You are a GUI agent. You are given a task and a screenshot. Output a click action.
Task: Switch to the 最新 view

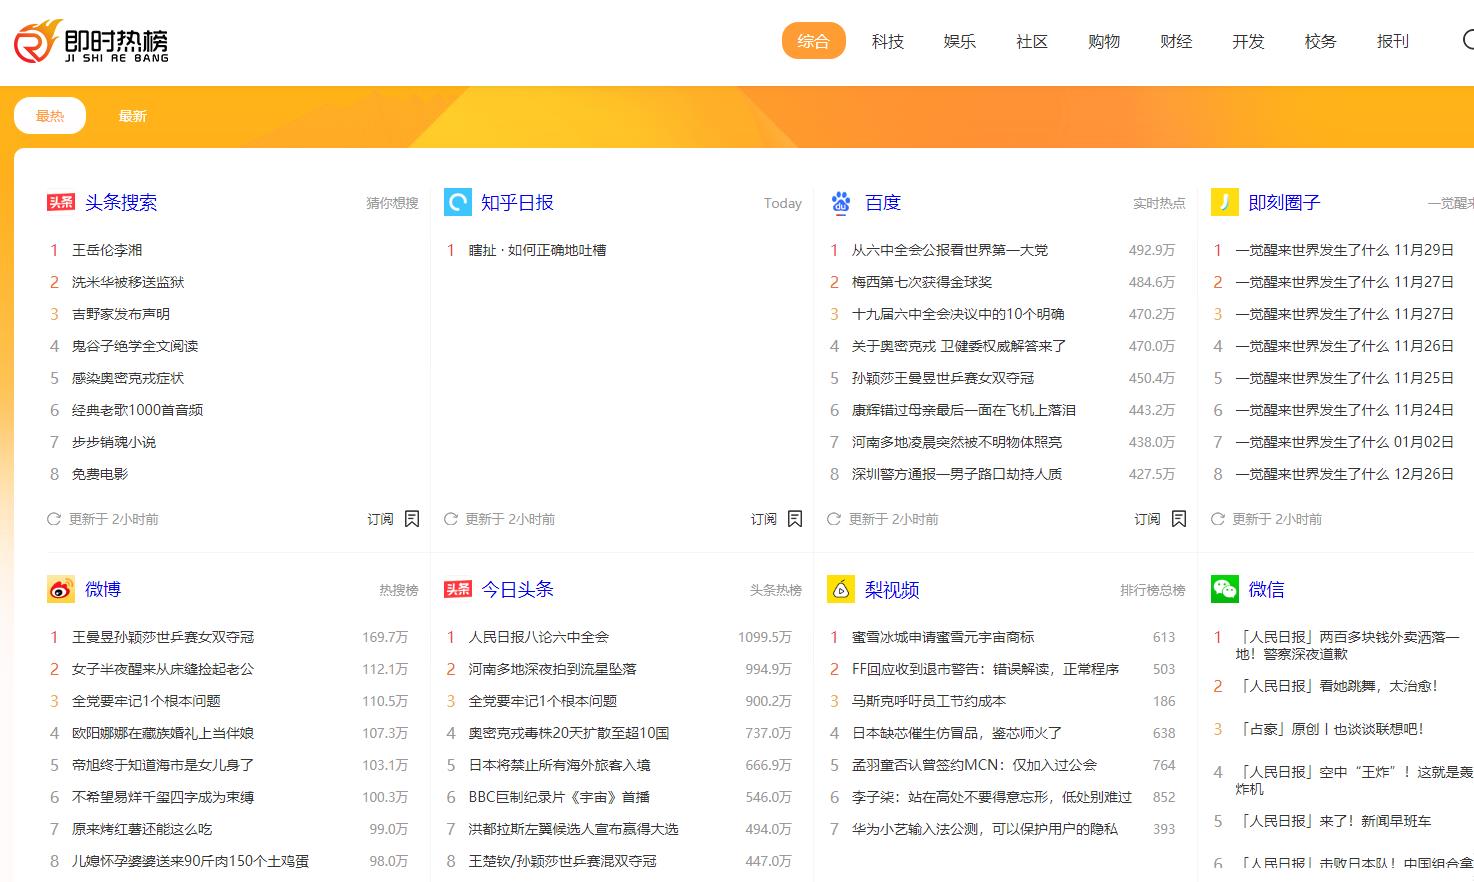[134, 115]
